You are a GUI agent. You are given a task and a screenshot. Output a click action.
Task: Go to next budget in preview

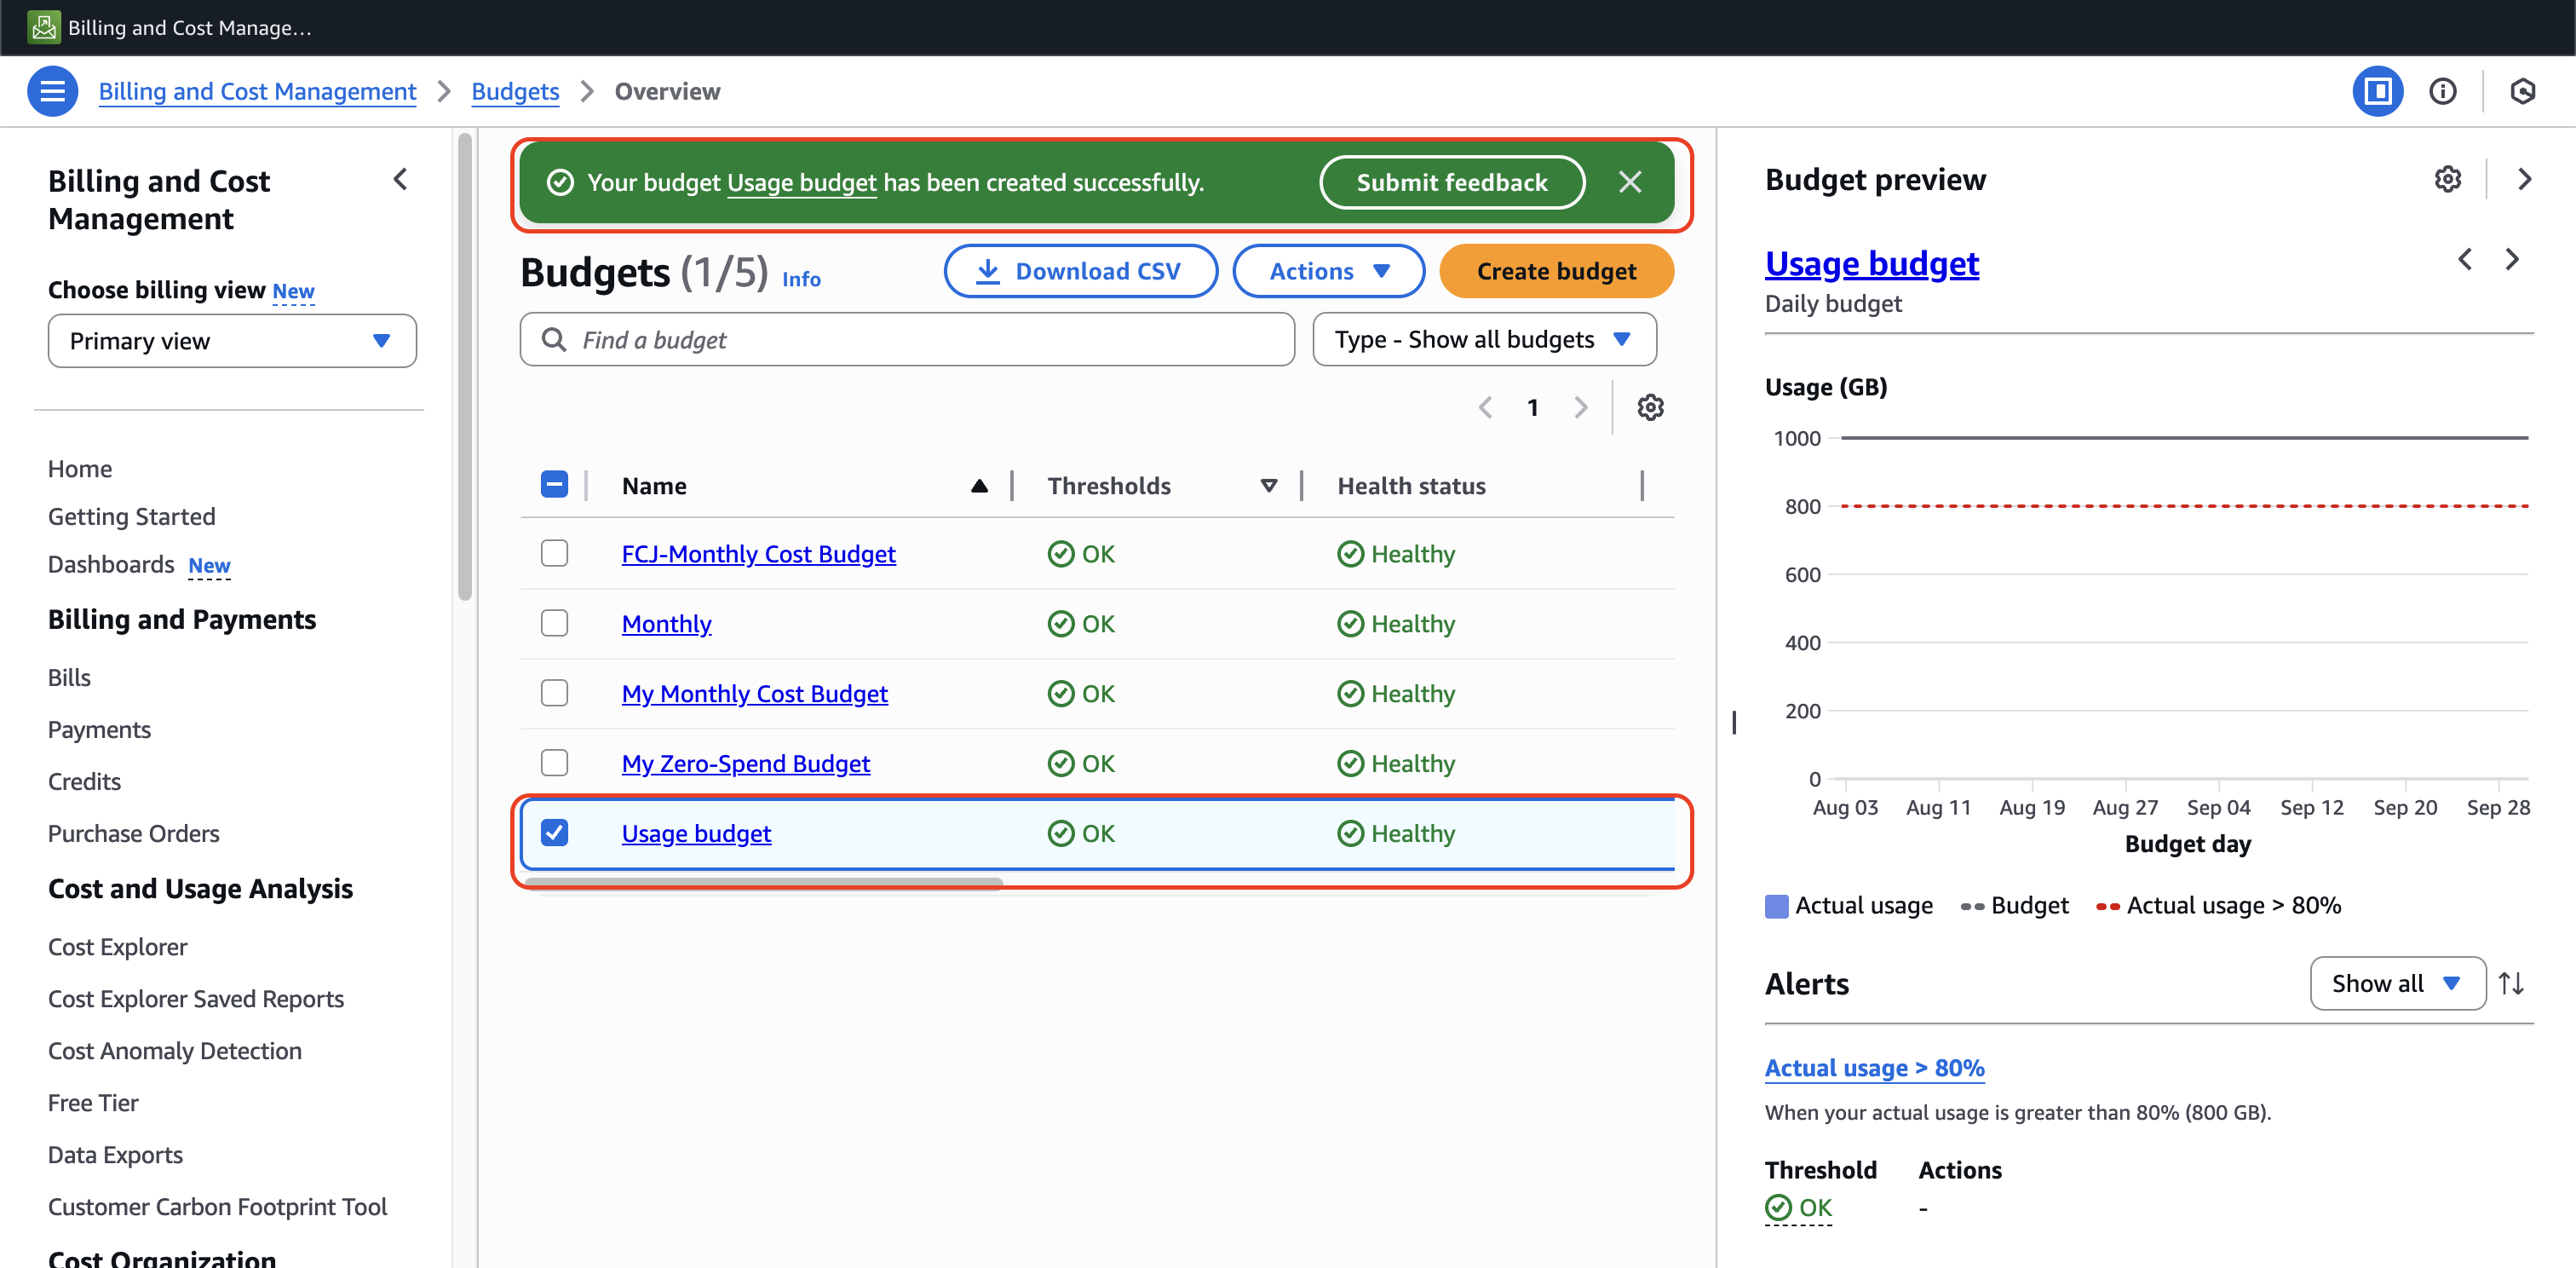tap(2512, 260)
